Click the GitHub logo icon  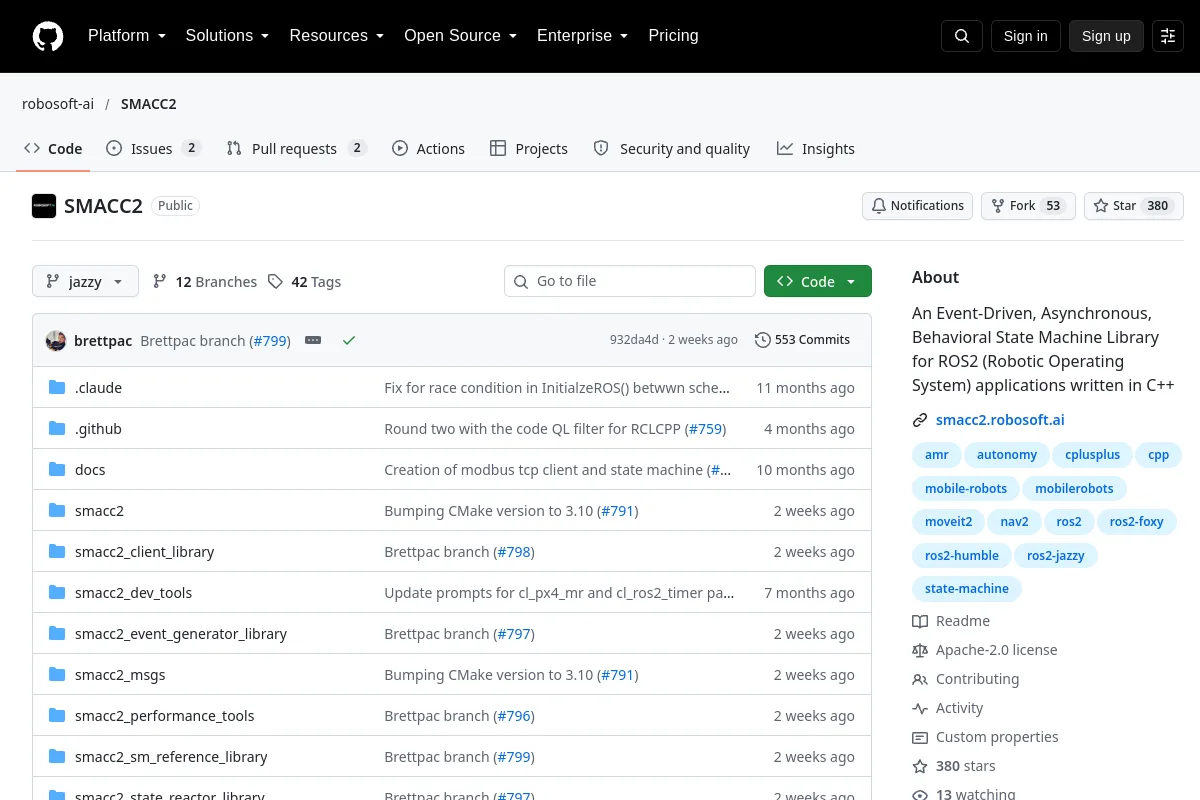(48, 36)
